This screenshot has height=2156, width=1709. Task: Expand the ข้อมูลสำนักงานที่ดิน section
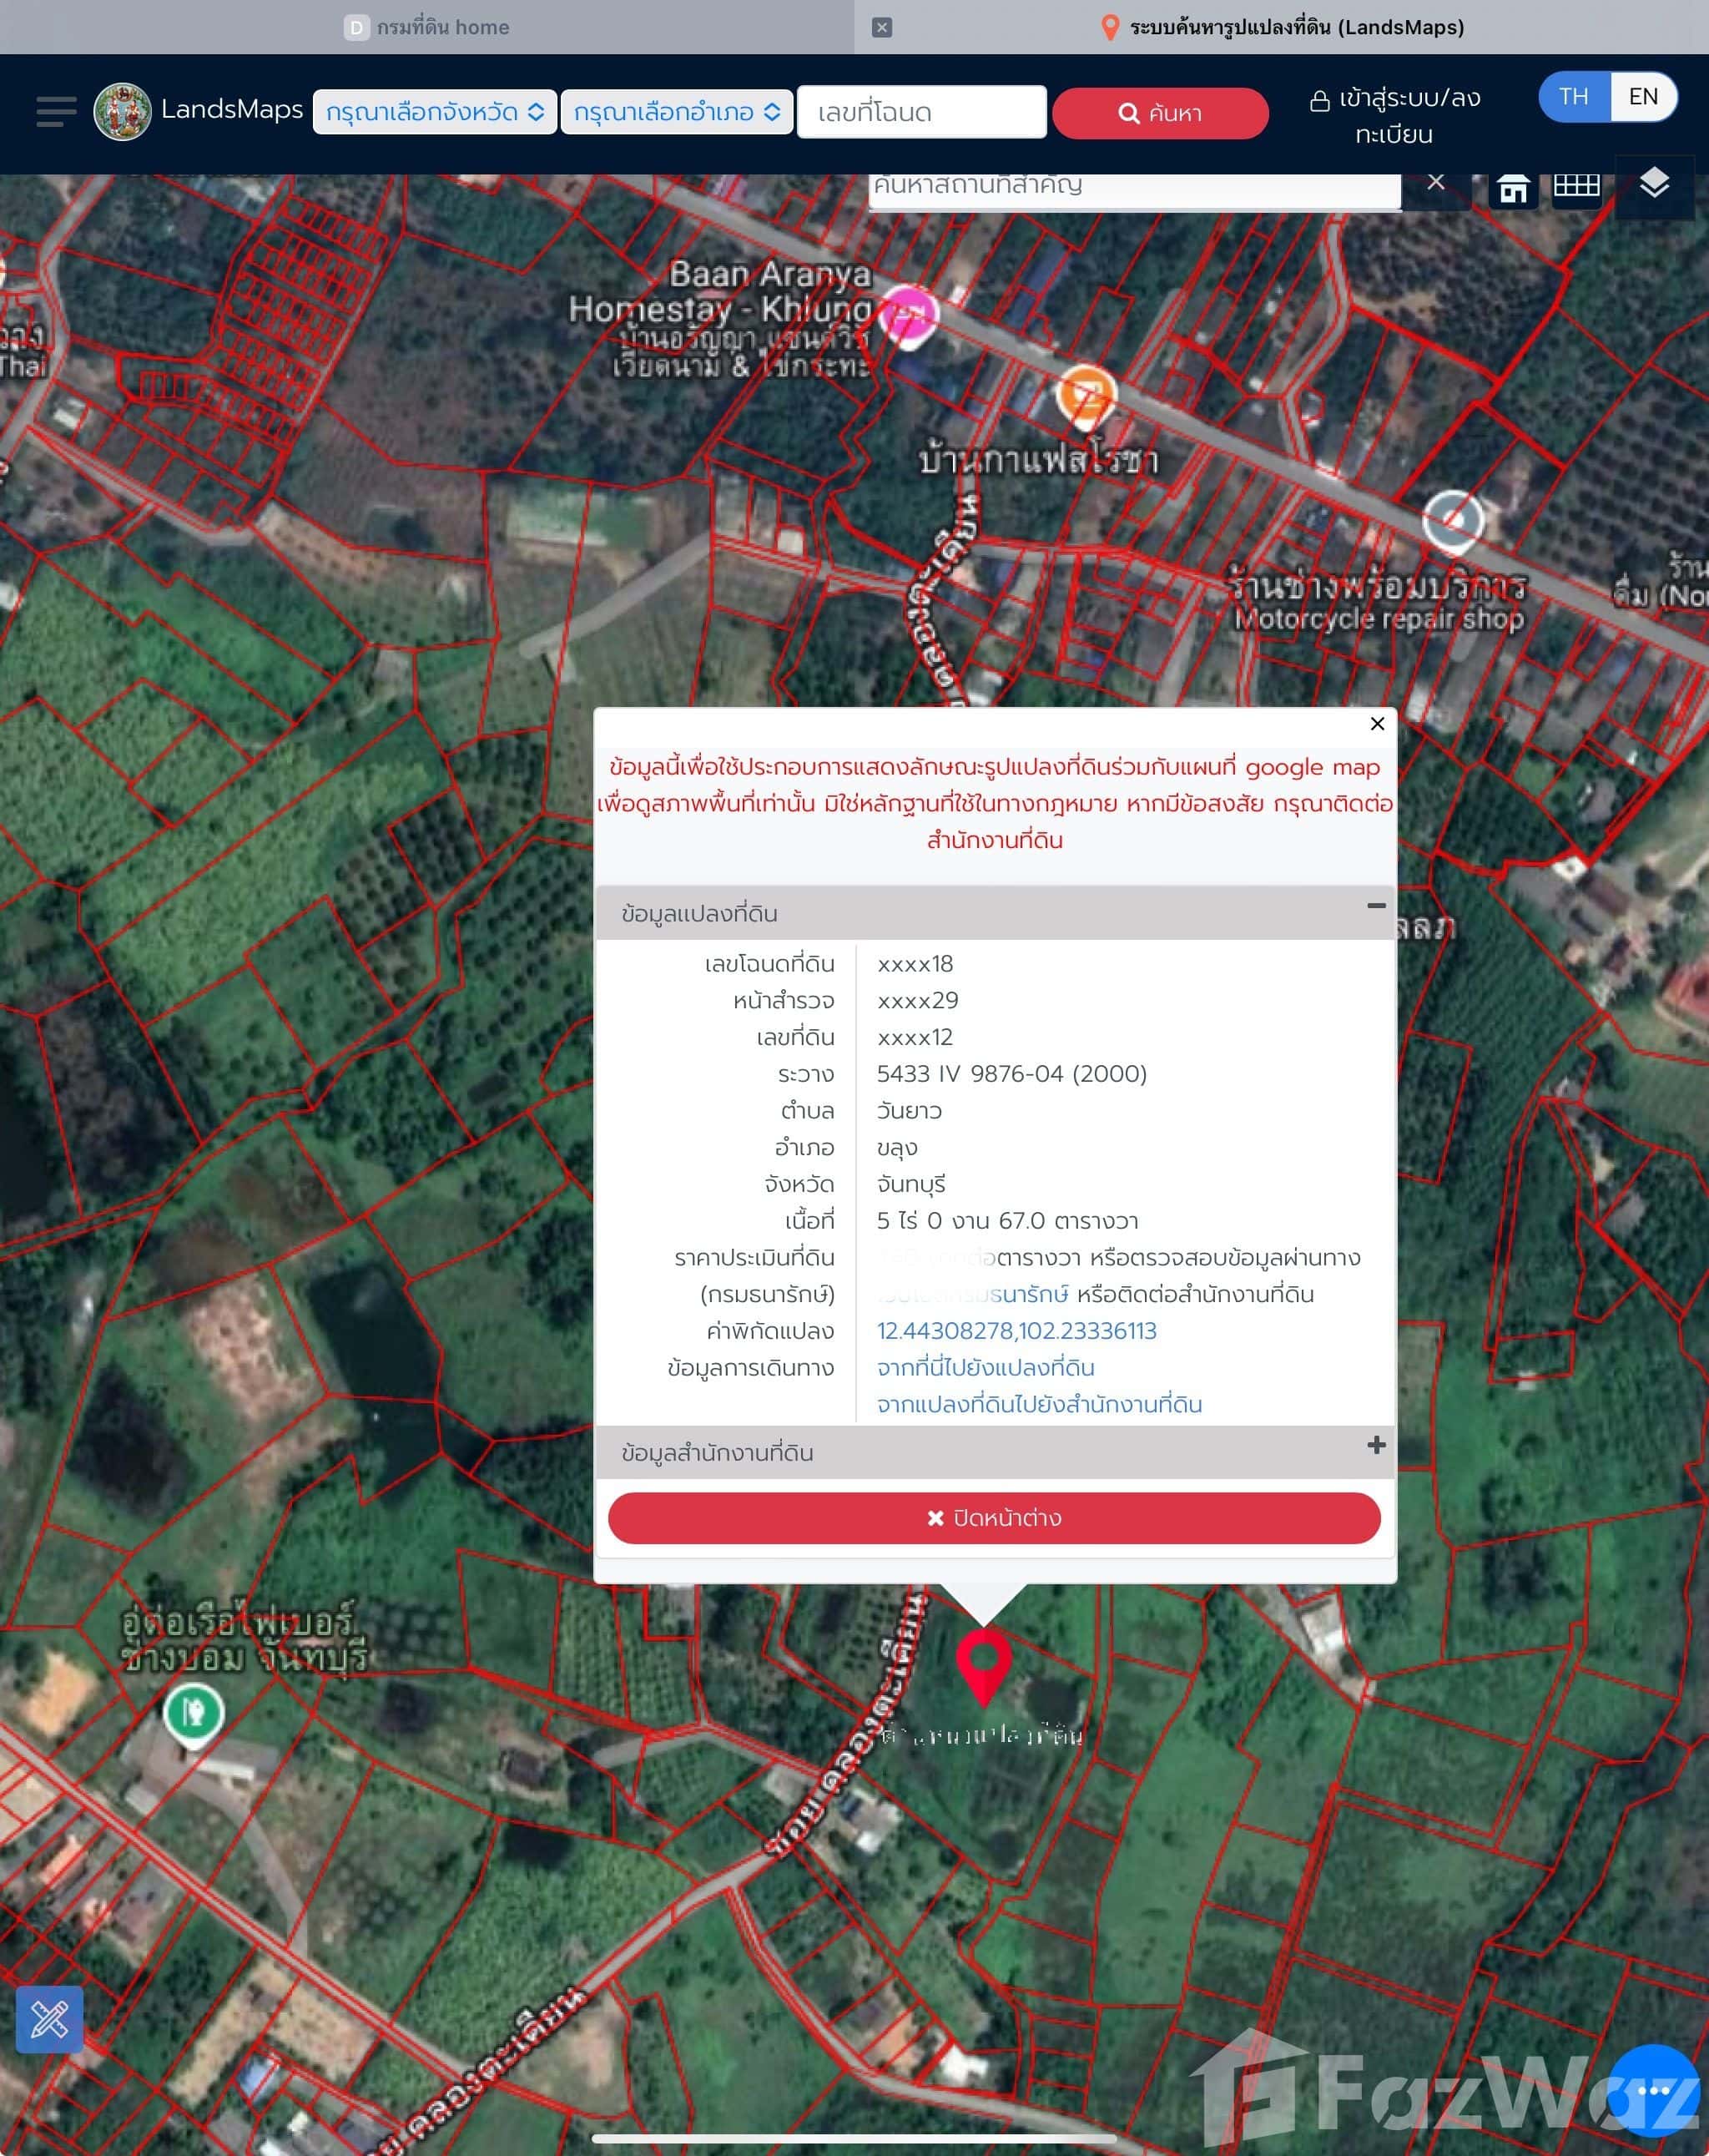pyautogui.click(x=1376, y=1445)
